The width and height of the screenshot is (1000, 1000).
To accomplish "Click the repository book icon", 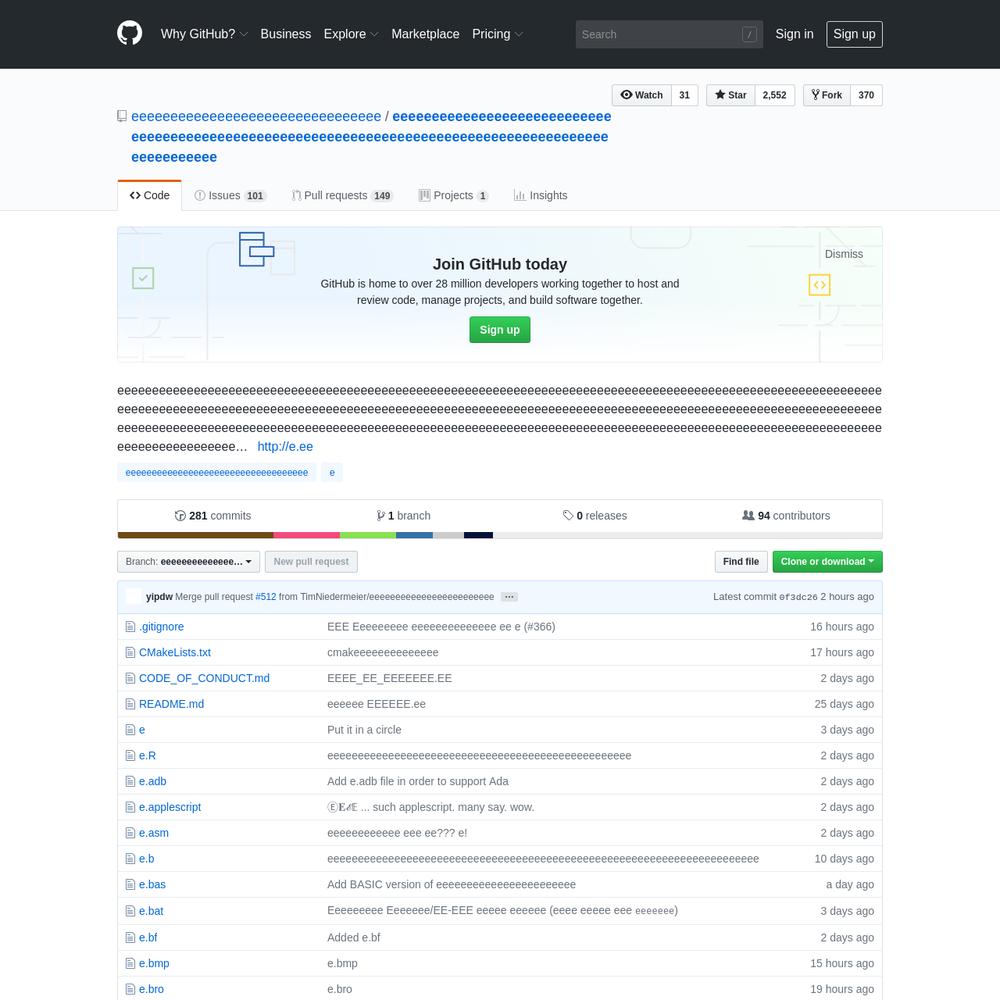I will pos(122,116).
